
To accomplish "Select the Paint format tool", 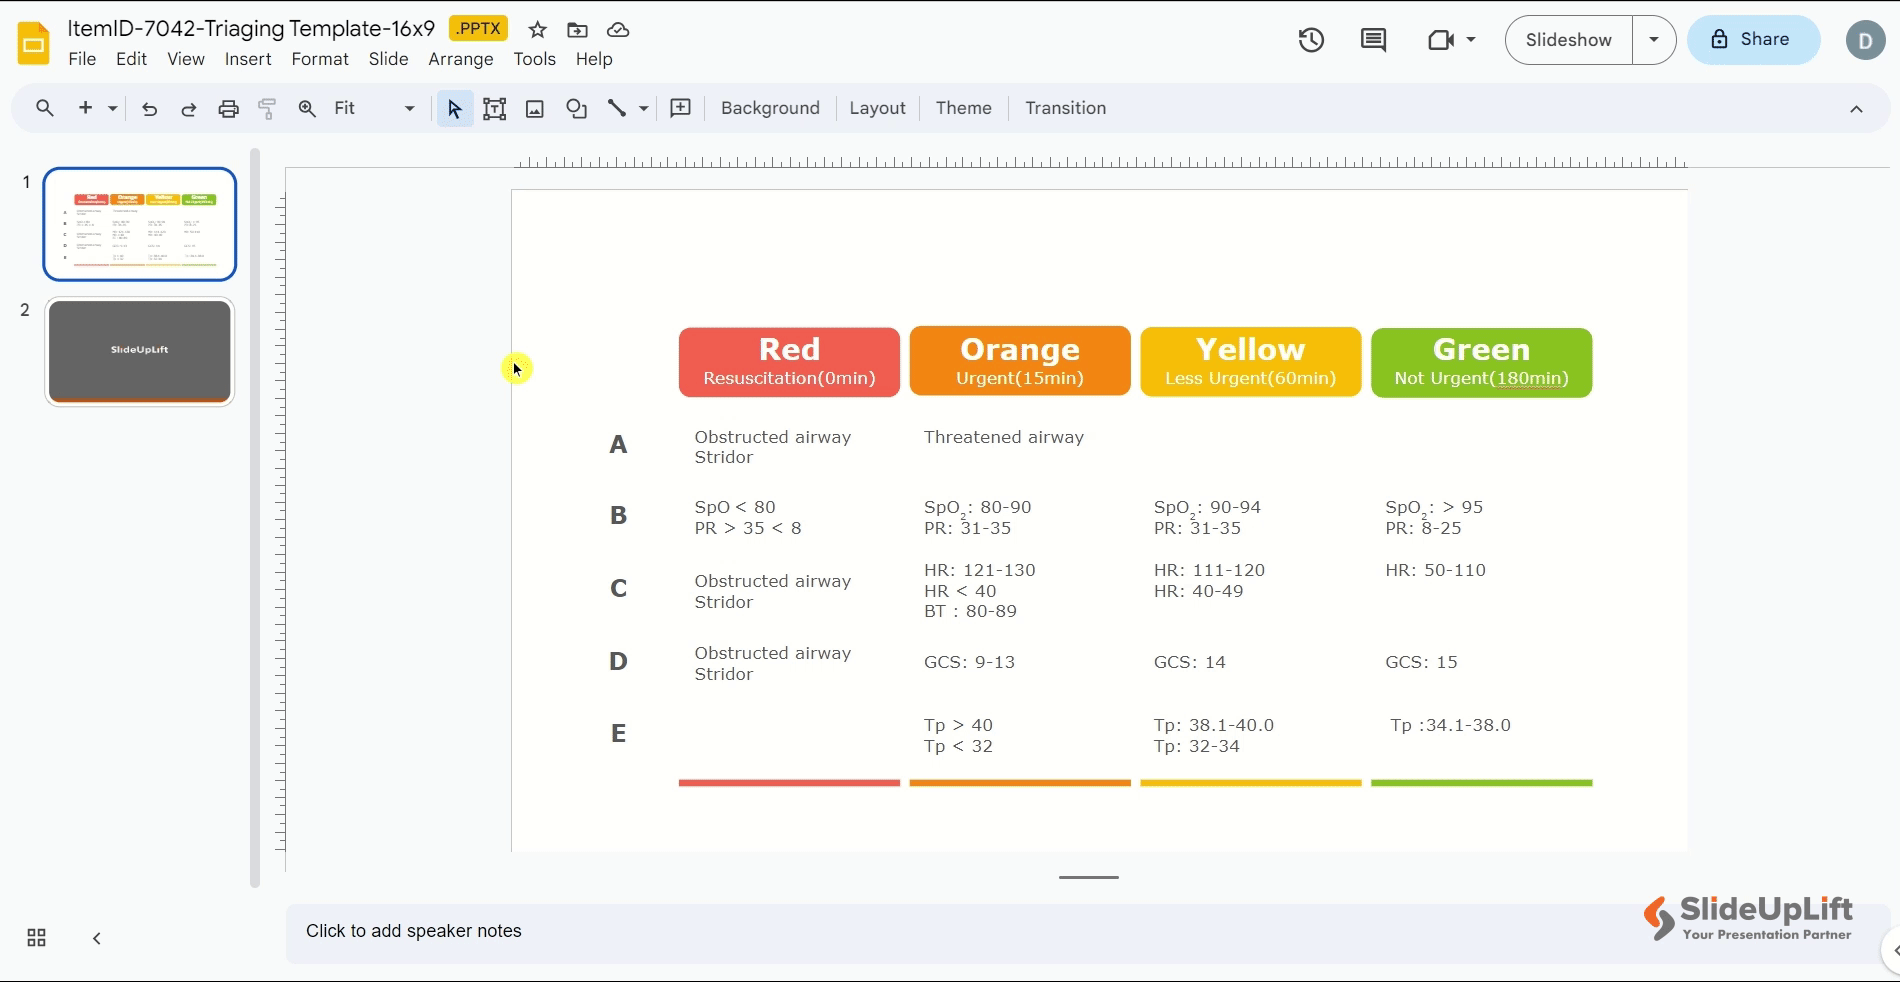I will pos(267,108).
